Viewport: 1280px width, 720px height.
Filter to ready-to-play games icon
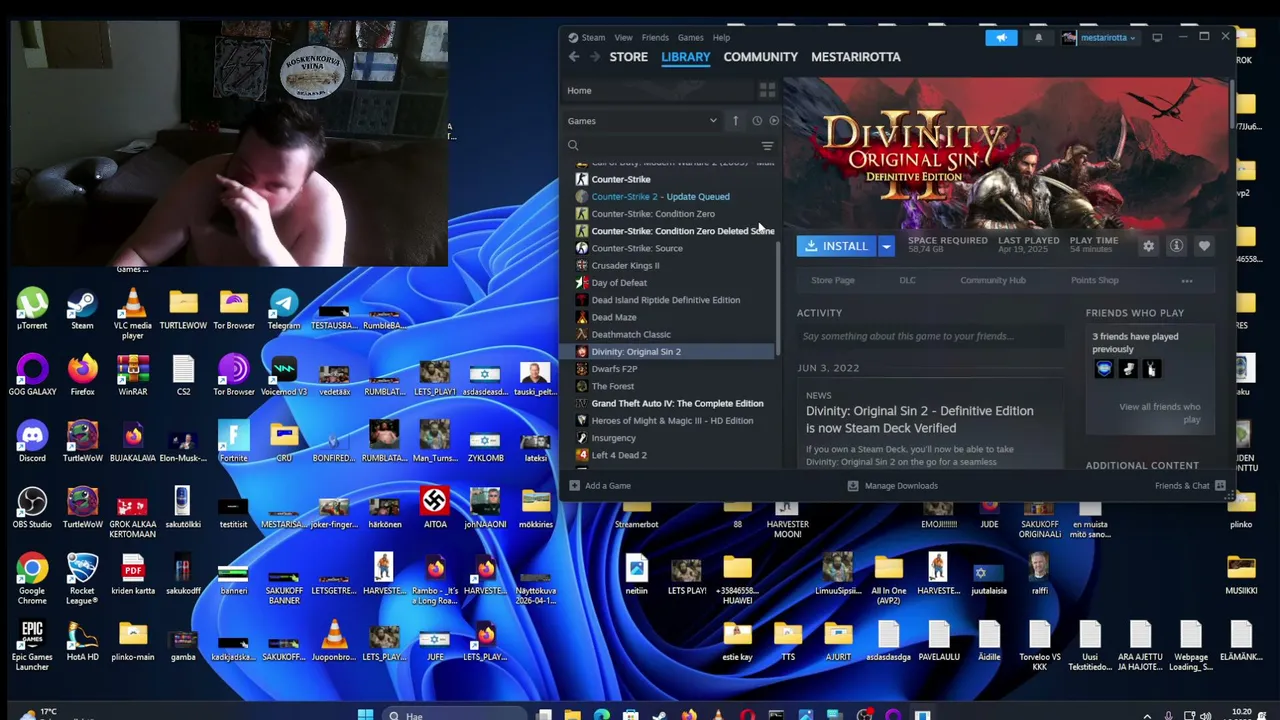click(x=774, y=121)
